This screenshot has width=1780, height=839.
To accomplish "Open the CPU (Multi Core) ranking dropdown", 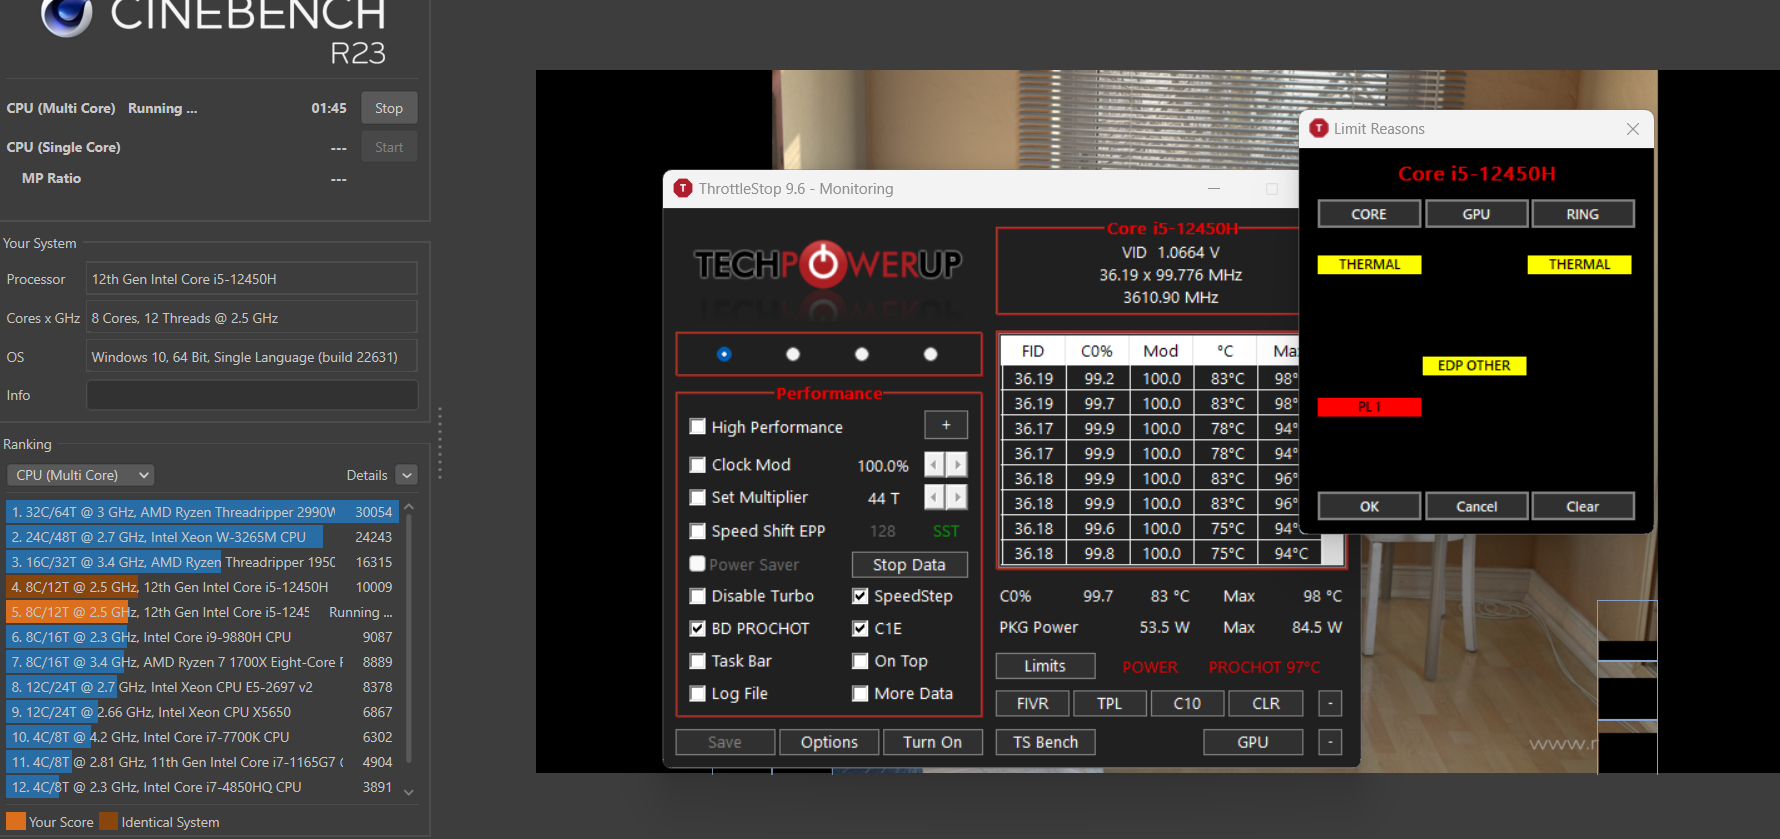I will (x=81, y=475).
